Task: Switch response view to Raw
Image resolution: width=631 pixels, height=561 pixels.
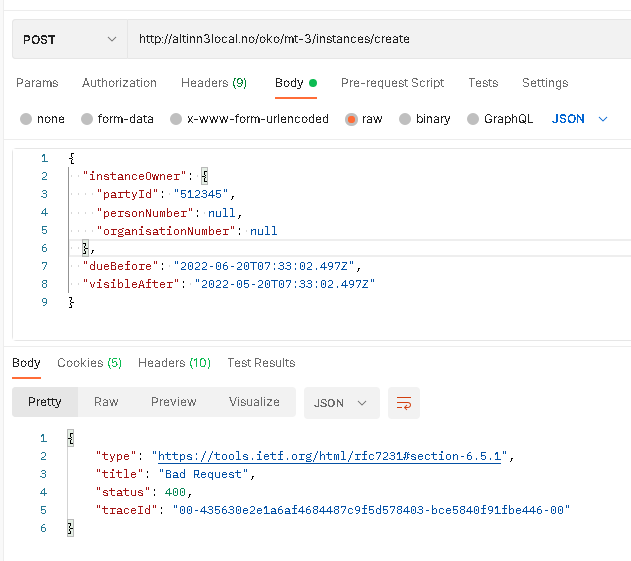Action: [x=106, y=402]
